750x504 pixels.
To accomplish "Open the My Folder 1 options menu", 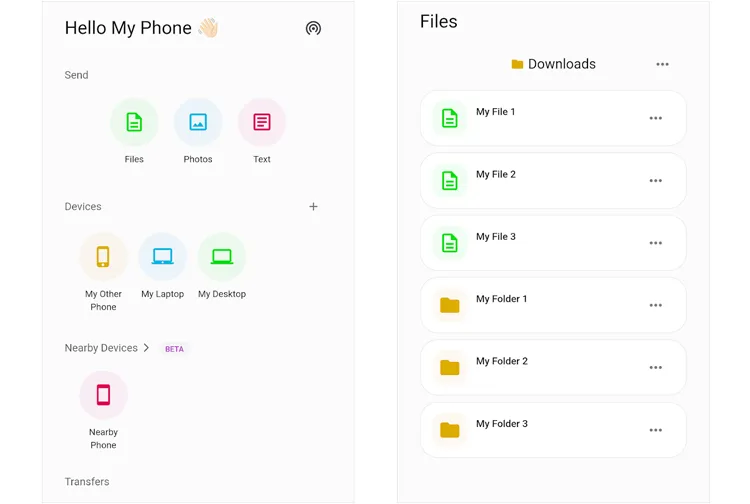I will 656,305.
